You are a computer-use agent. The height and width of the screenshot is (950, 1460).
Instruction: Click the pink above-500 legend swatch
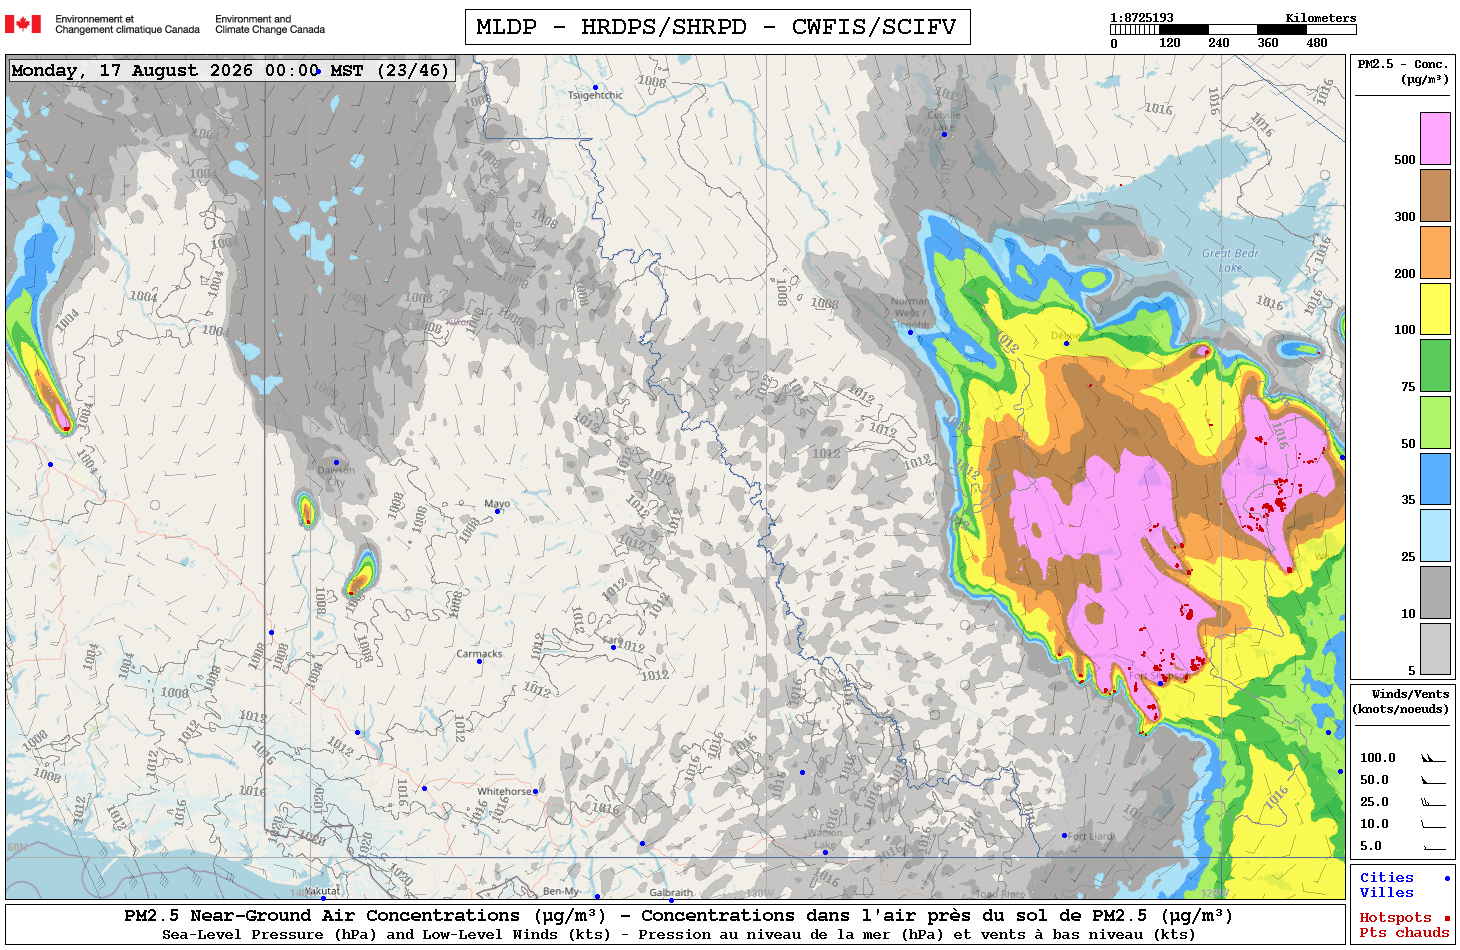pyautogui.click(x=1435, y=138)
